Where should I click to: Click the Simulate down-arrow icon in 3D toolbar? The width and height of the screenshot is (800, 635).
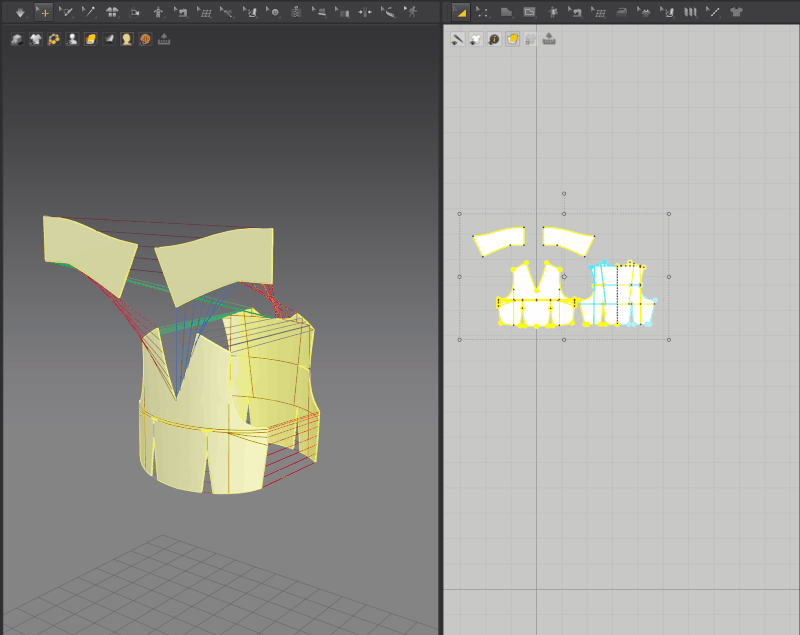(x=19, y=12)
